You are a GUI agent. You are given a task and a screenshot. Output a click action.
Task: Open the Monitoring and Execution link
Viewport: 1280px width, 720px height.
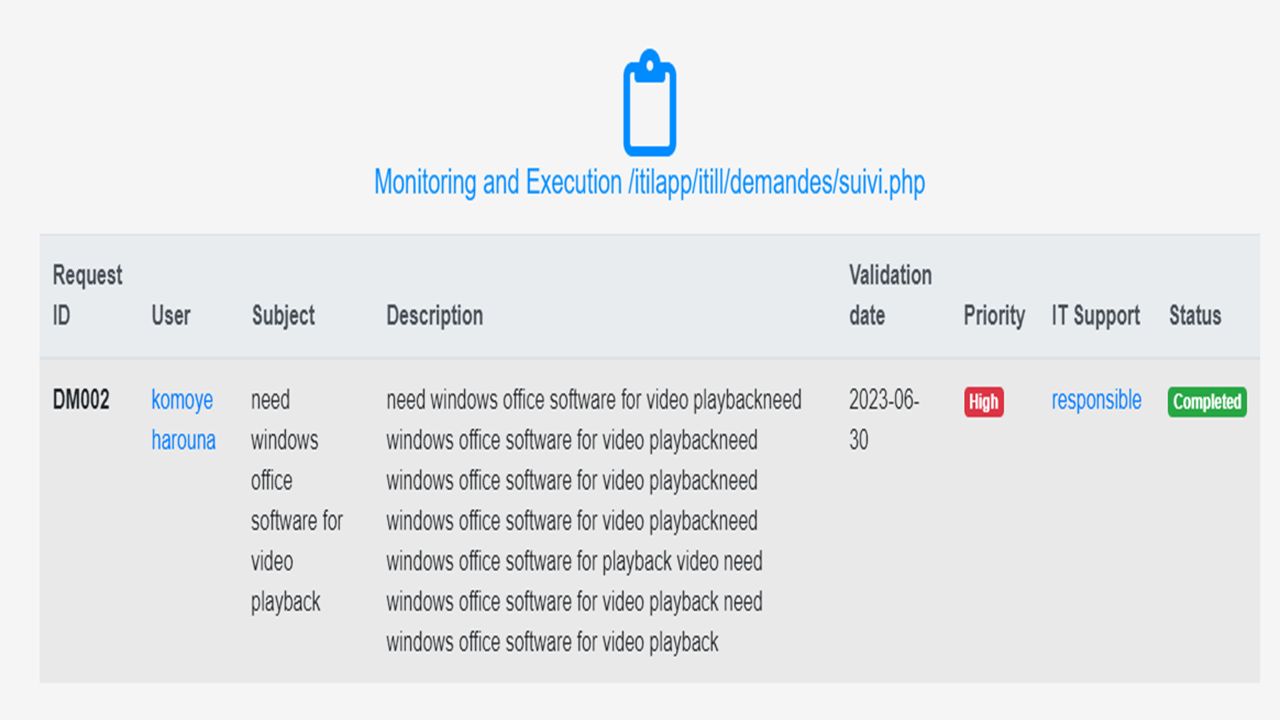click(649, 182)
